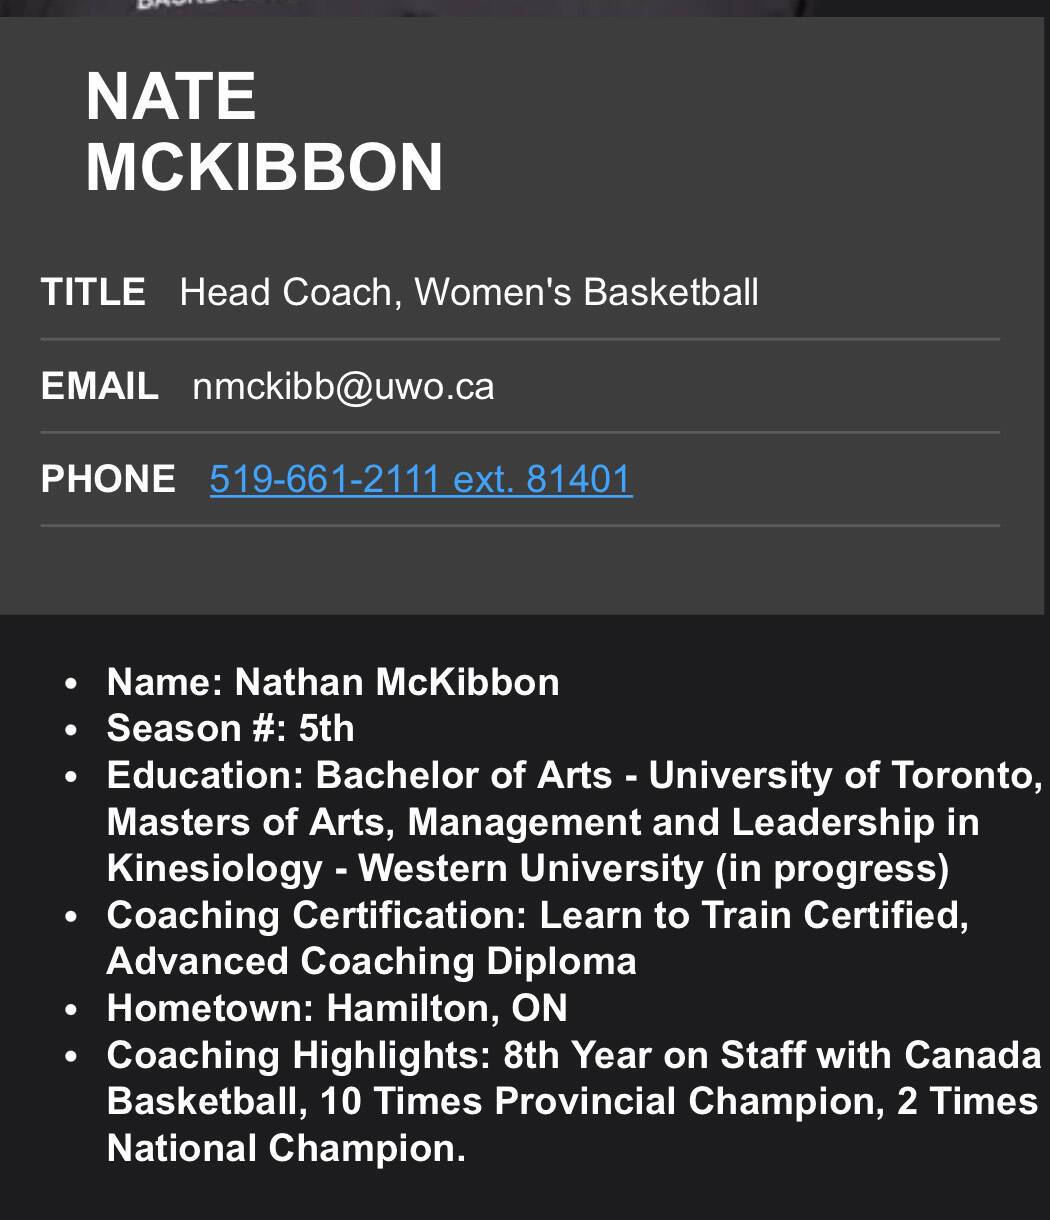Select the Nate McKibbon name heading
Viewport: 1050px width, 1220px height.
point(264,131)
